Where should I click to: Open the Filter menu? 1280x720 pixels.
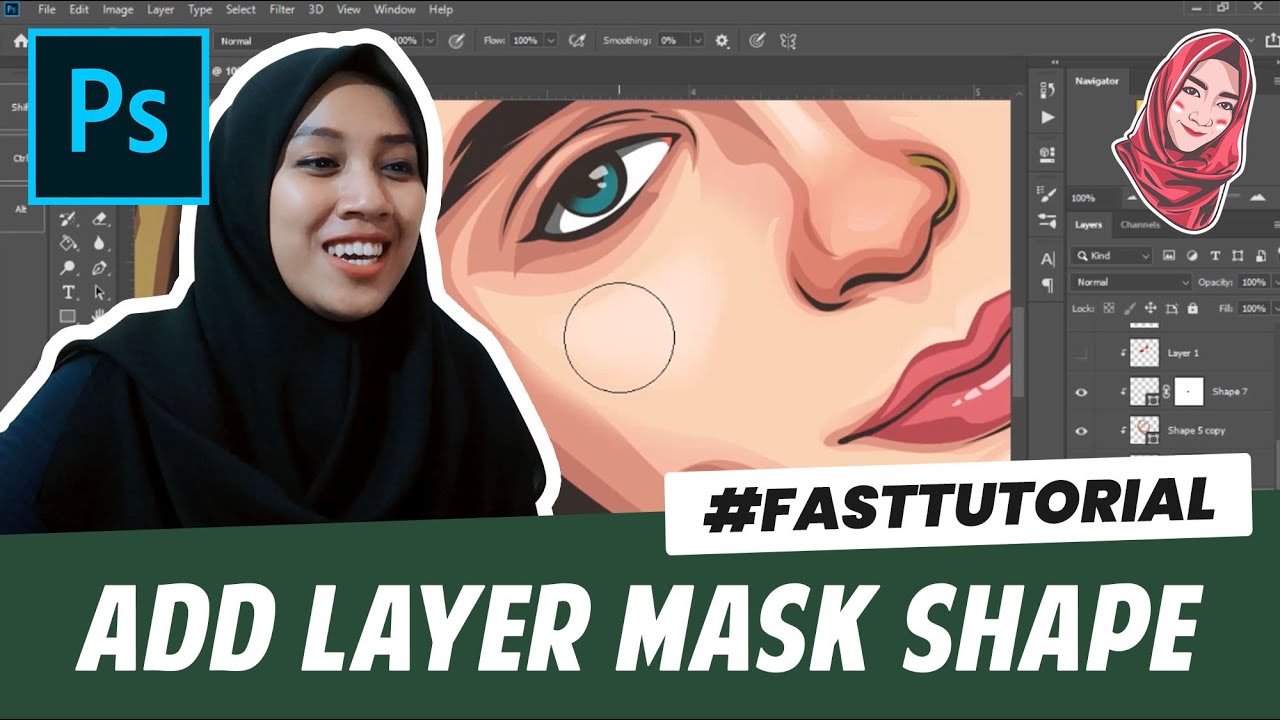[282, 9]
